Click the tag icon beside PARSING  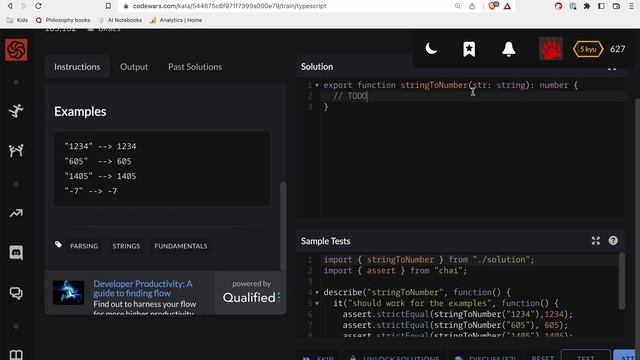tap(58, 245)
